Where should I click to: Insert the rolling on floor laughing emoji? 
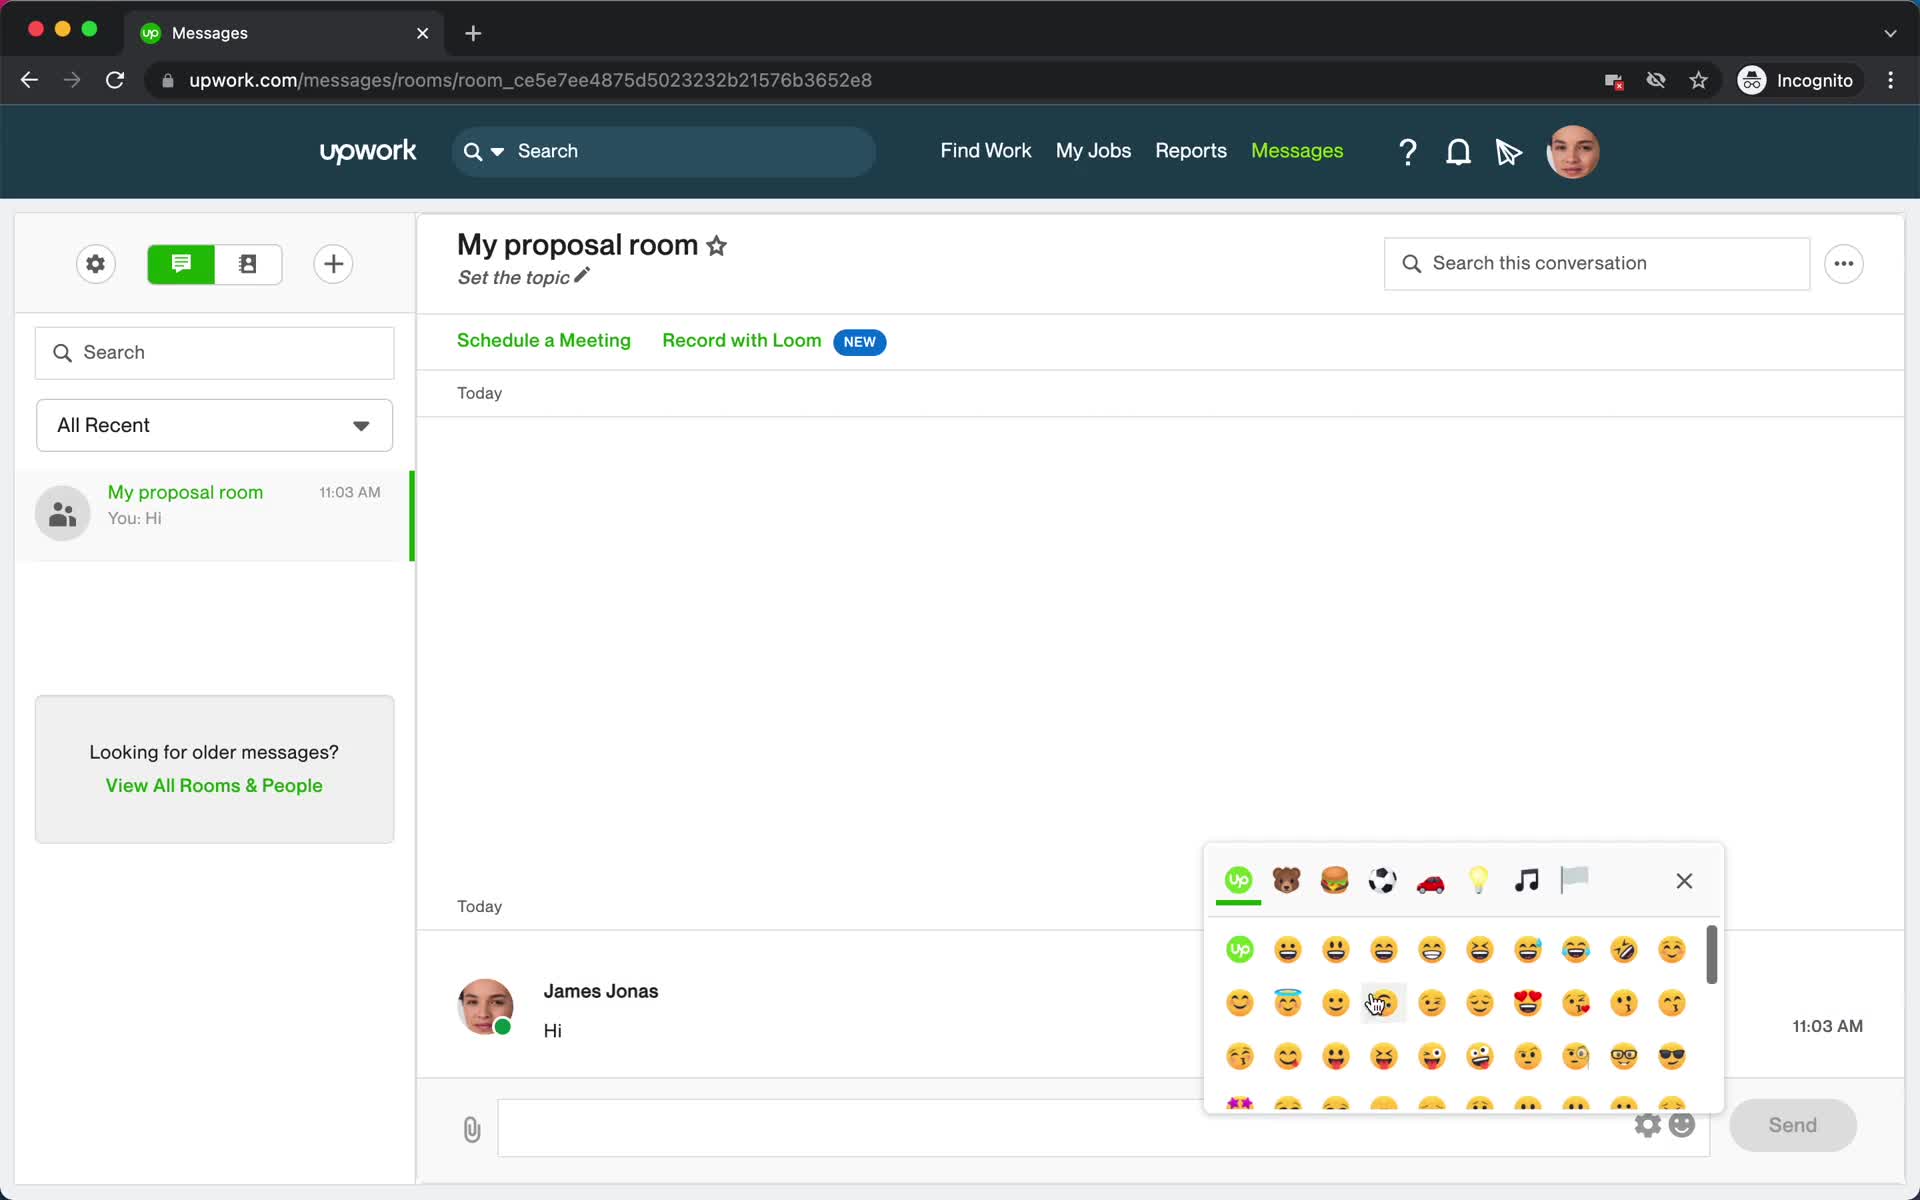(1624, 950)
